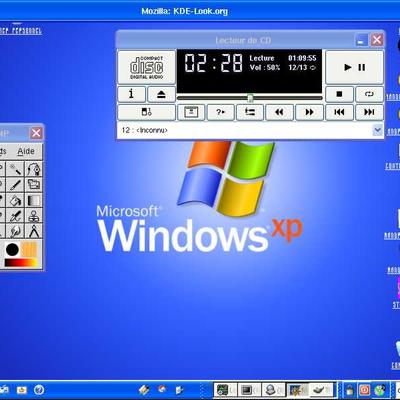Click the 'Mozilla: KDE-Look.org' title bar
The width and height of the screenshot is (400, 400).
pos(200,11)
